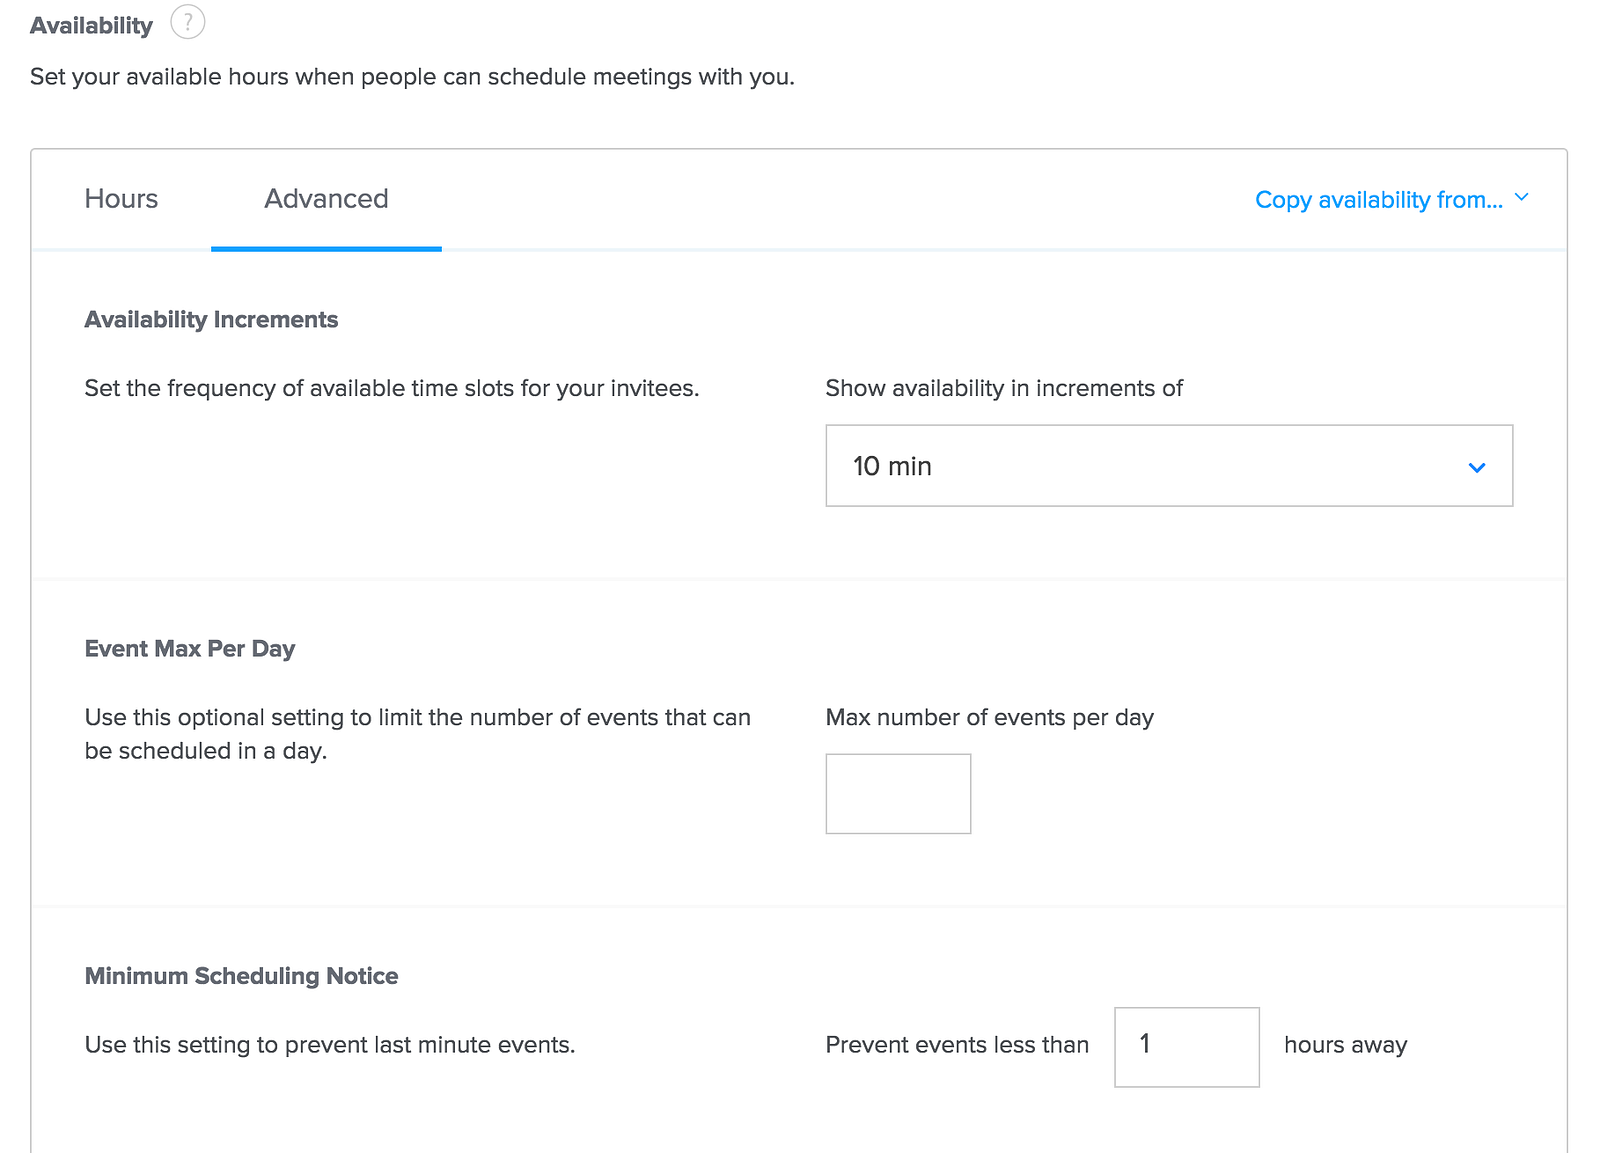Focus the max events per day field
This screenshot has height=1153, width=1600.
pyautogui.click(x=898, y=794)
